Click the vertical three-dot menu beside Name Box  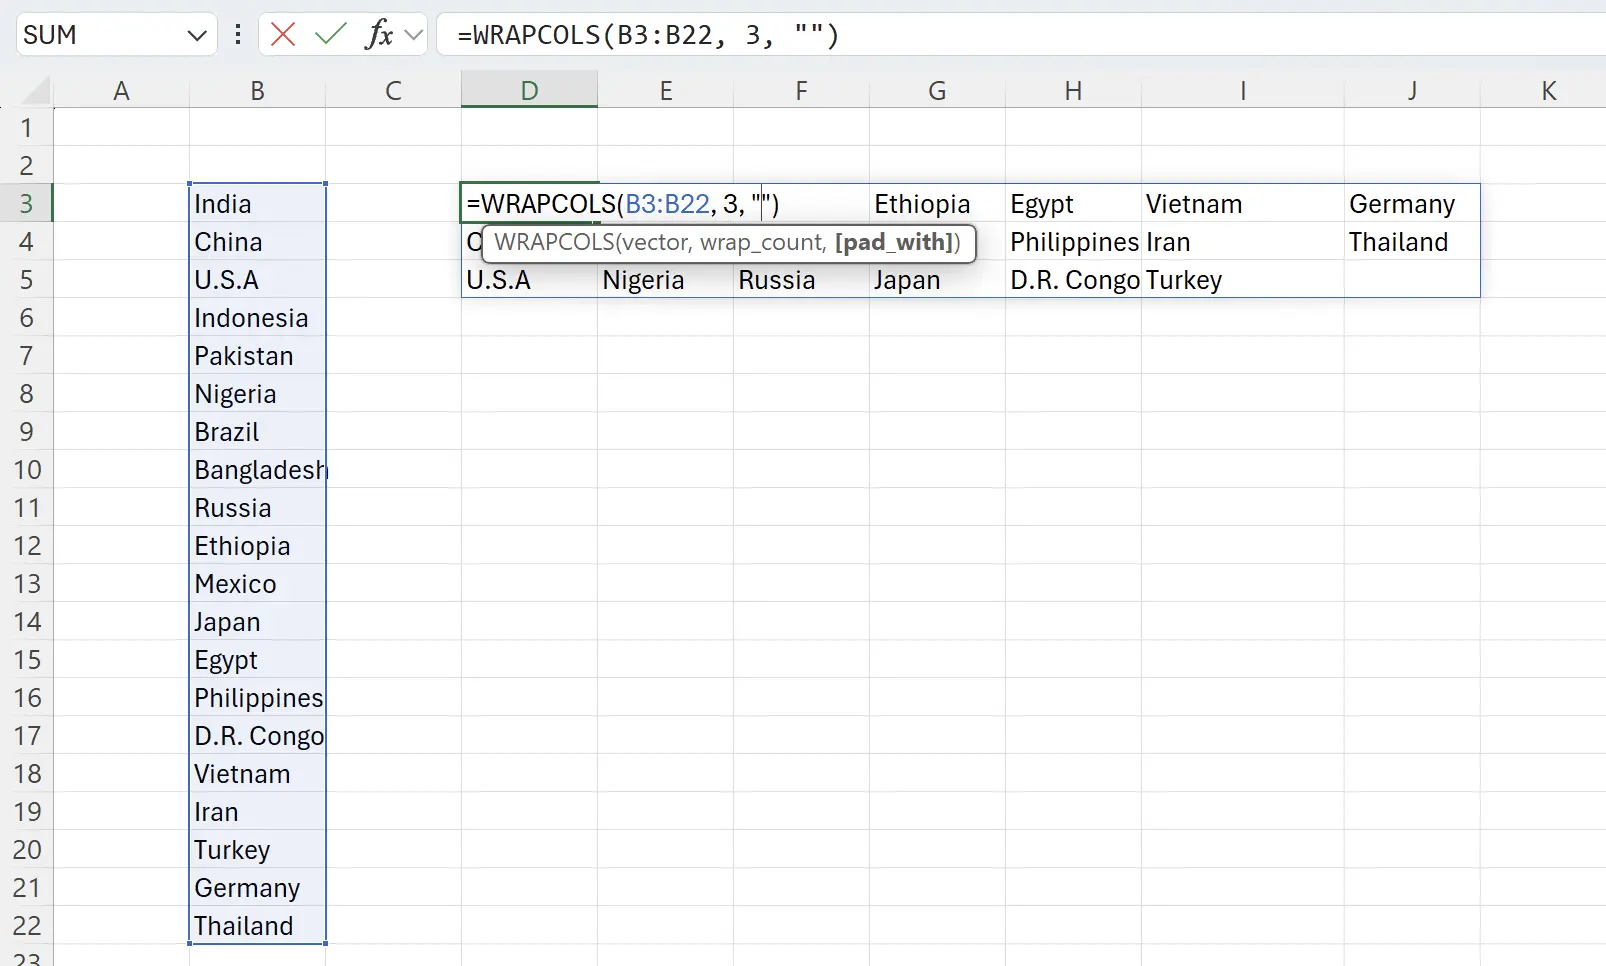point(237,34)
